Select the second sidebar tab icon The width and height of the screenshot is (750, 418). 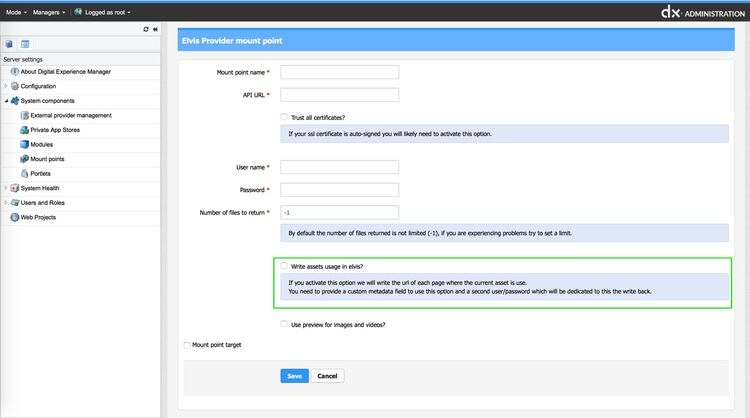point(25,44)
